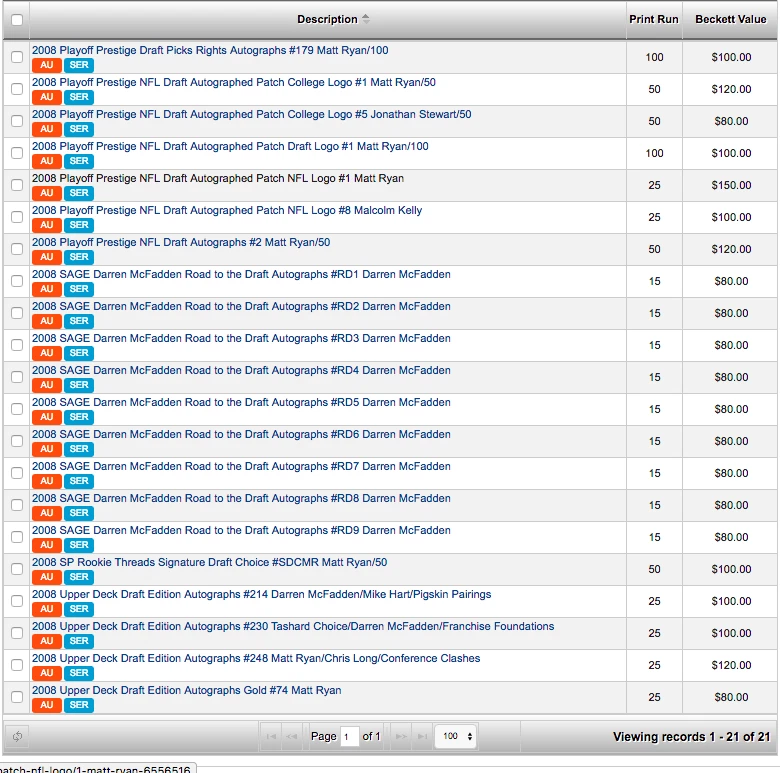Click AU badge under Jonathan Stewart/50 row

click(47, 129)
